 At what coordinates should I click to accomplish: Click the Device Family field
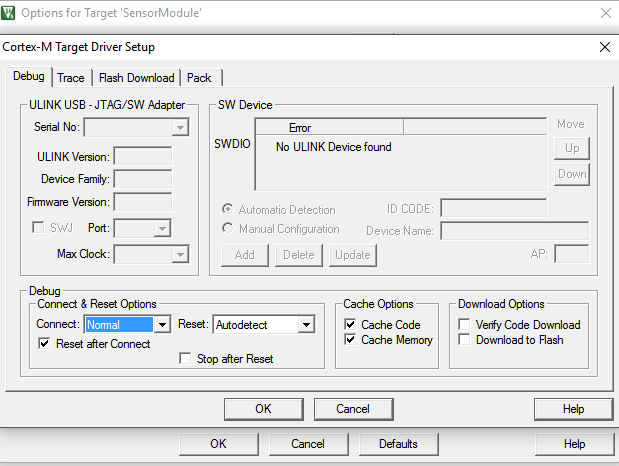coord(143,179)
